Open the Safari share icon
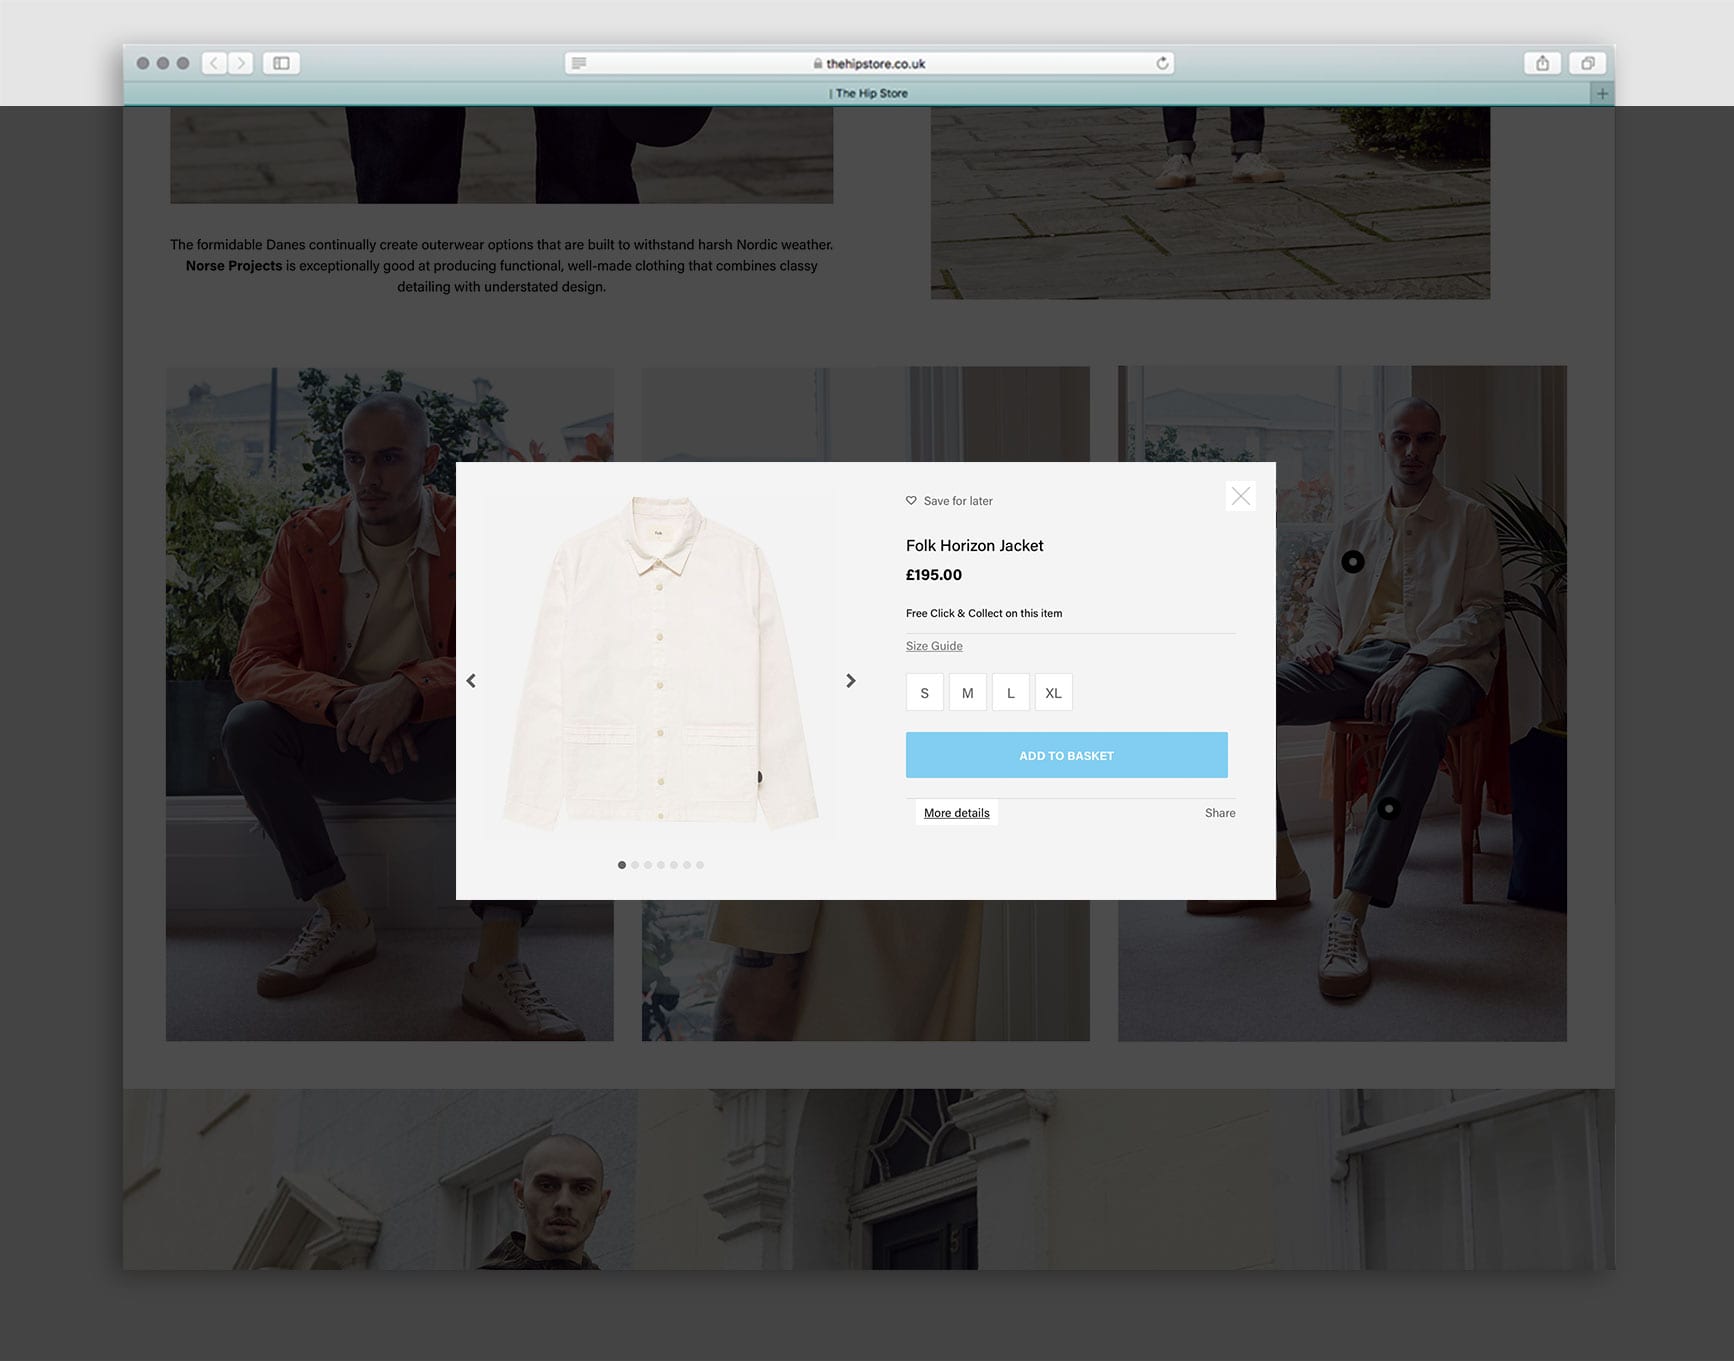 click(x=1542, y=63)
